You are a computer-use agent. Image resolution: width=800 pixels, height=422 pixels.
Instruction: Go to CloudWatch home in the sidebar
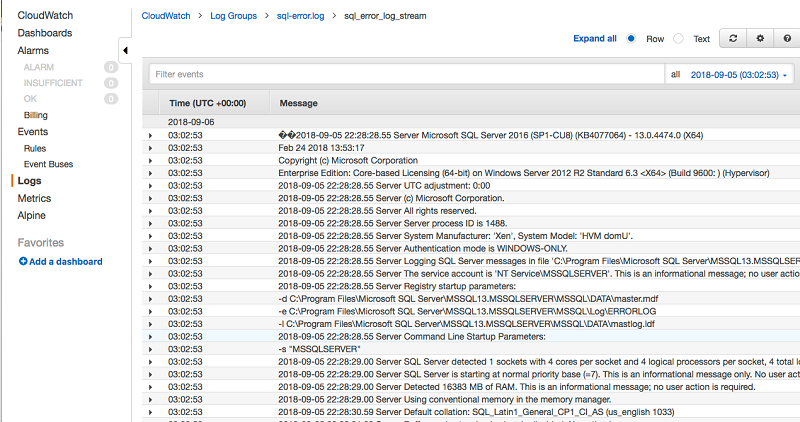pyautogui.click(x=45, y=15)
